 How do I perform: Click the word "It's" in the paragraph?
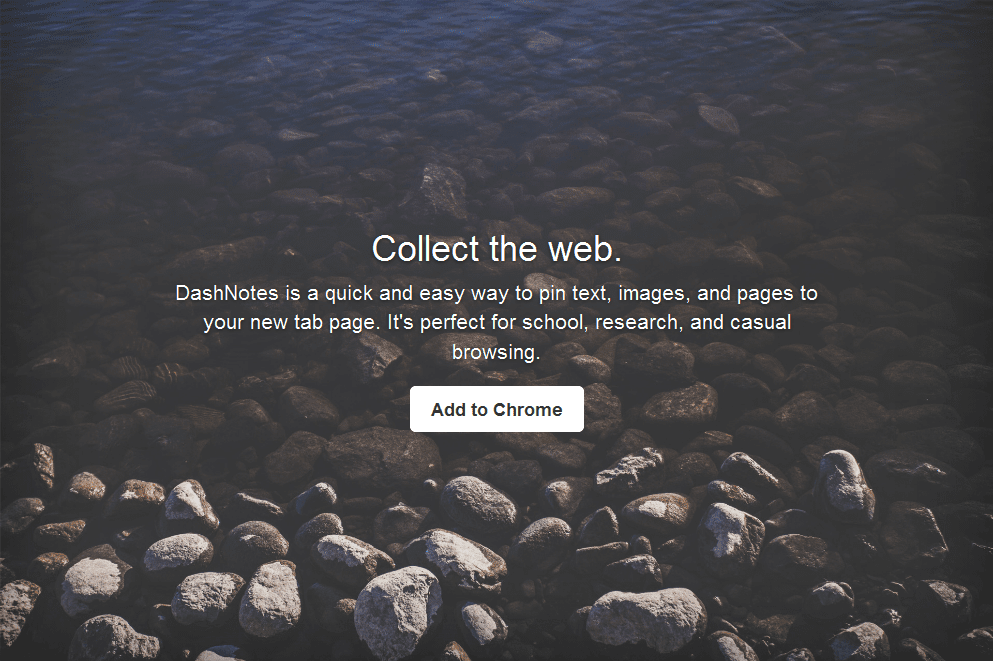[x=400, y=322]
